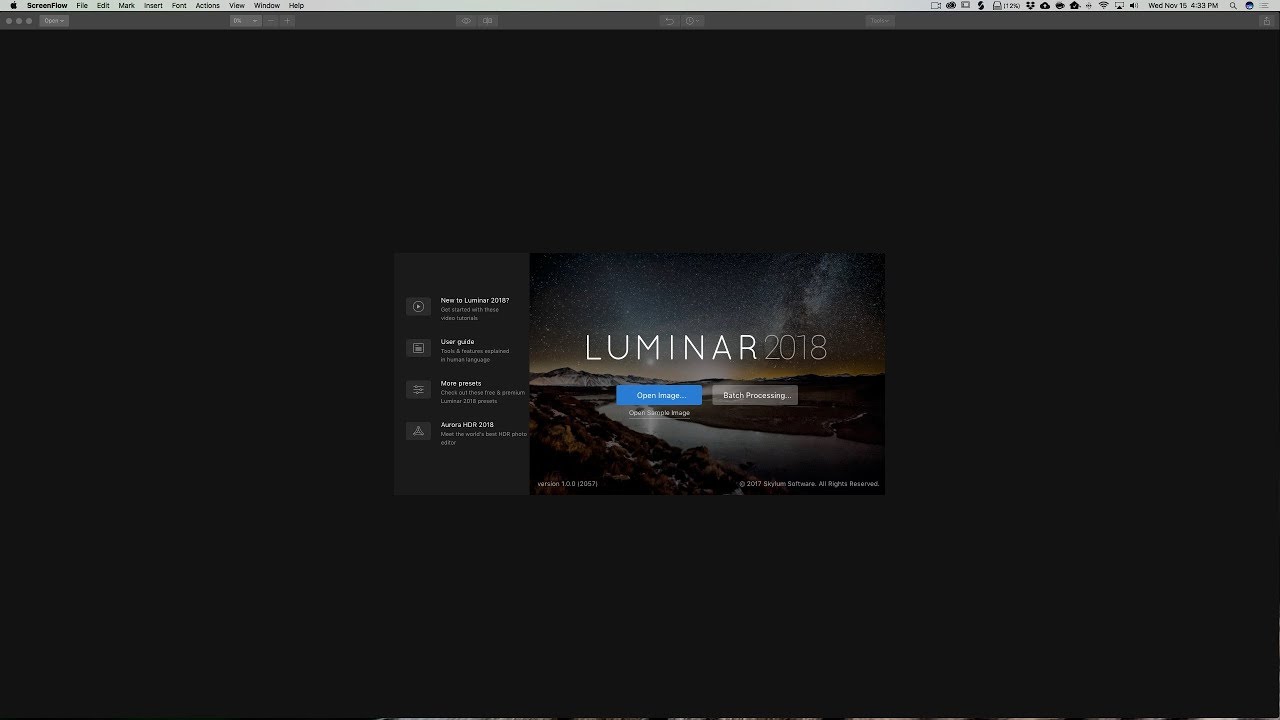Click the version 1.0.0 (2057) text
Image resolution: width=1280 pixels, height=720 pixels.
click(x=567, y=484)
